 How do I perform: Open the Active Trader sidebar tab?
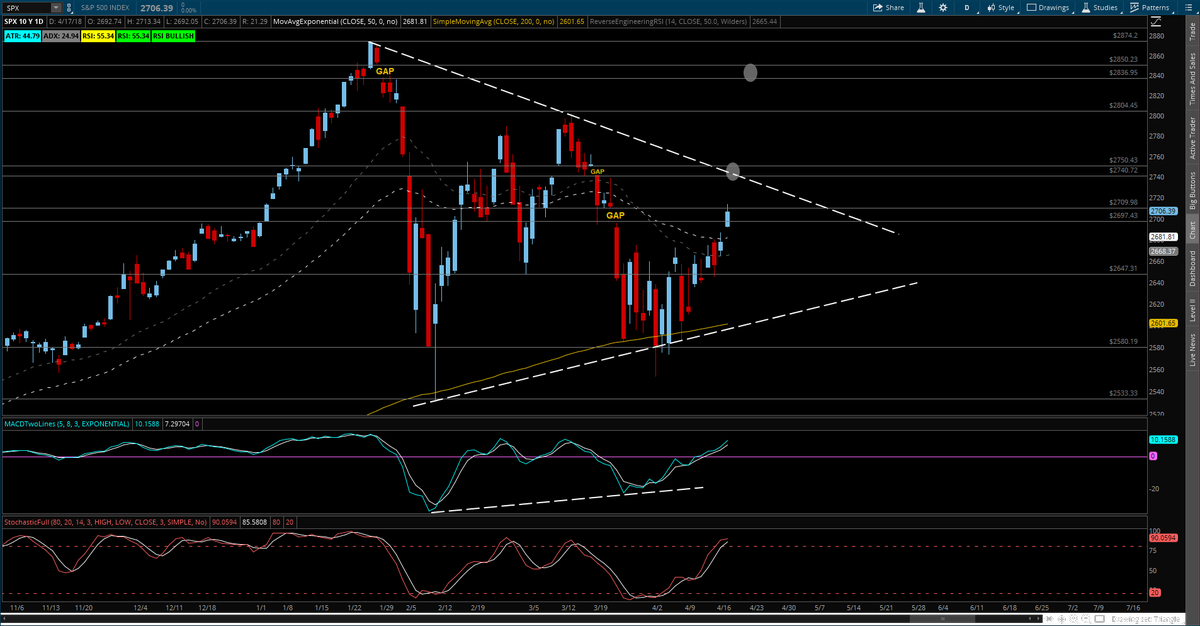coord(1191,139)
